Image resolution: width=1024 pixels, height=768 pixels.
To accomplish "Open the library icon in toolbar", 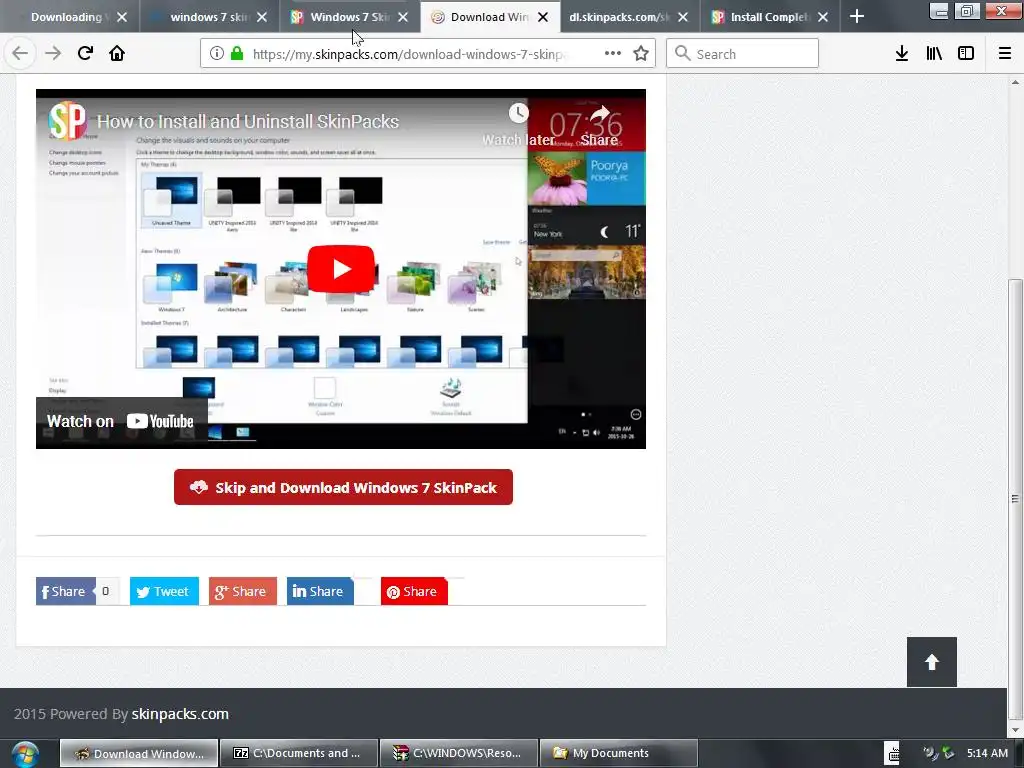I will coord(934,54).
